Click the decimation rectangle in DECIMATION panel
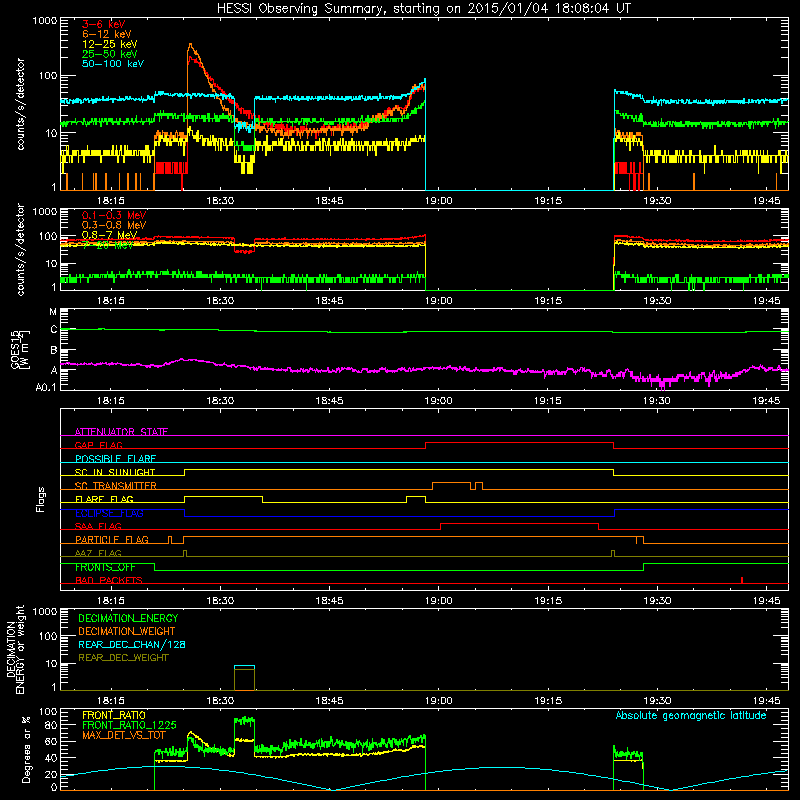 point(244,678)
